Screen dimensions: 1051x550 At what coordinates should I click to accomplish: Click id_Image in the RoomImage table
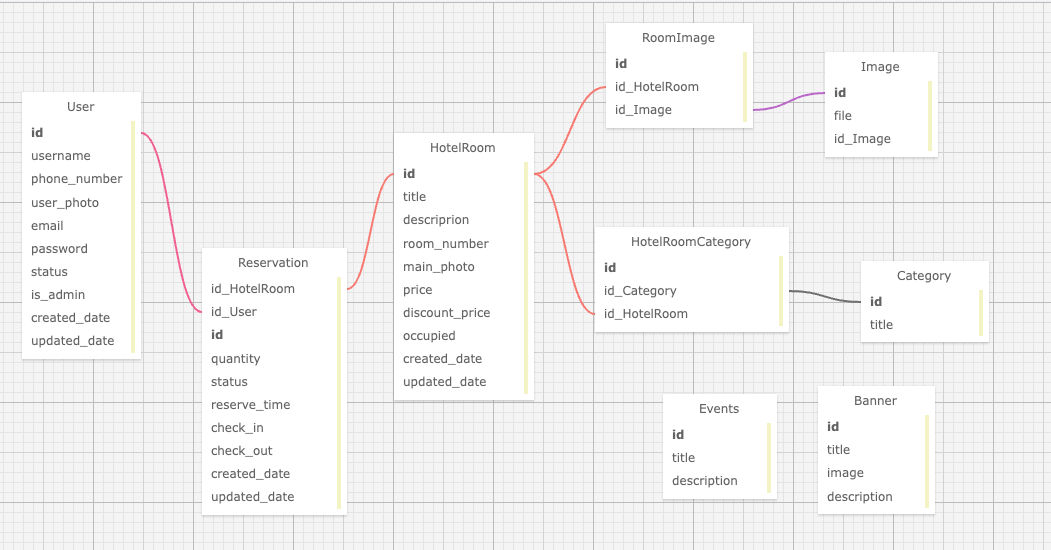[643, 110]
